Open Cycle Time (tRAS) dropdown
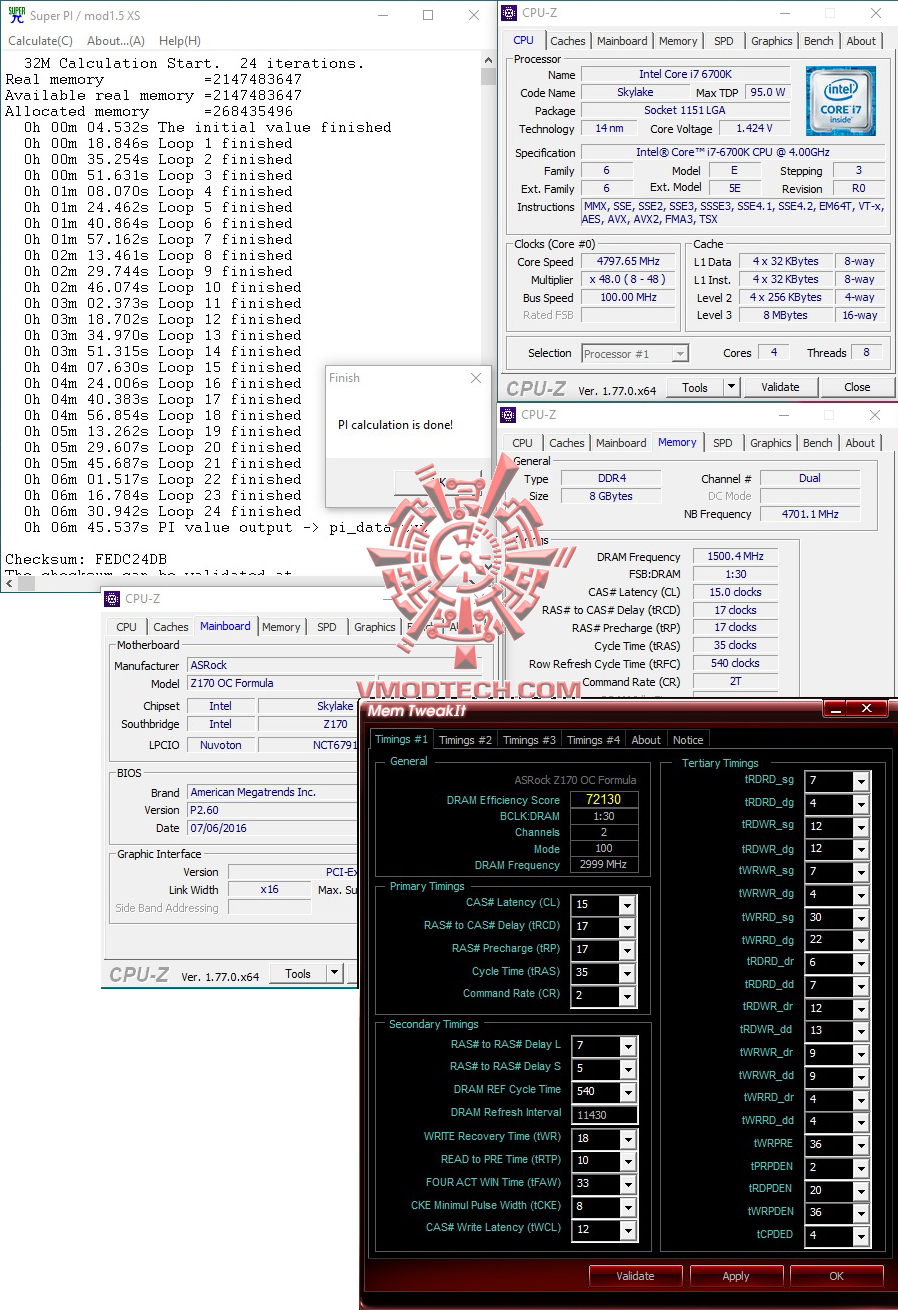Image resolution: width=898 pixels, height=1310 pixels. [x=627, y=973]
